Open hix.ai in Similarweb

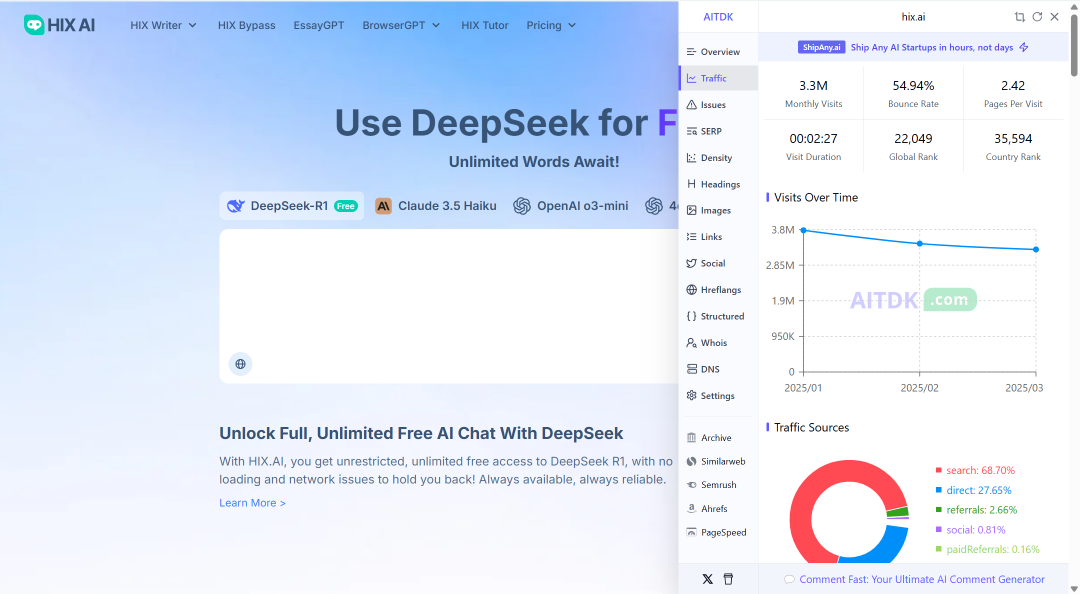(718, 462)
